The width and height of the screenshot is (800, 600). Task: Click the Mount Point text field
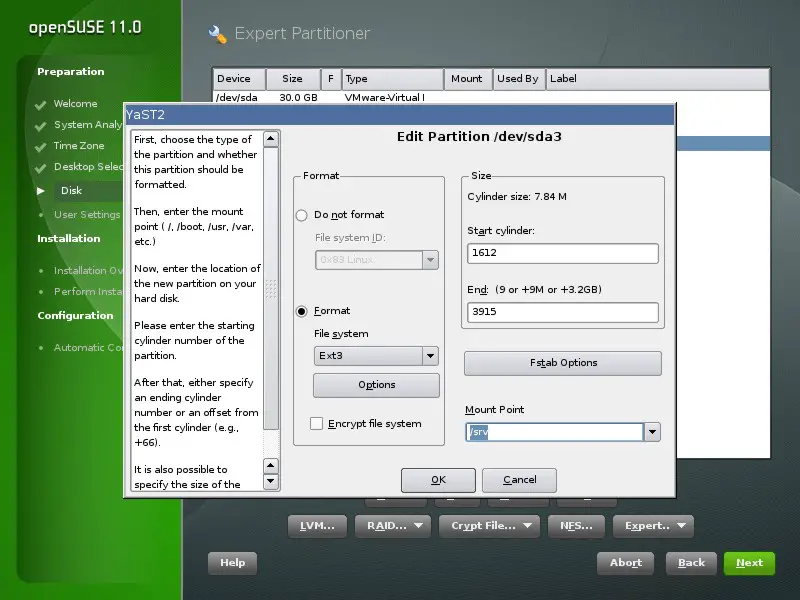pyautogui.click(x=554, y=432)
